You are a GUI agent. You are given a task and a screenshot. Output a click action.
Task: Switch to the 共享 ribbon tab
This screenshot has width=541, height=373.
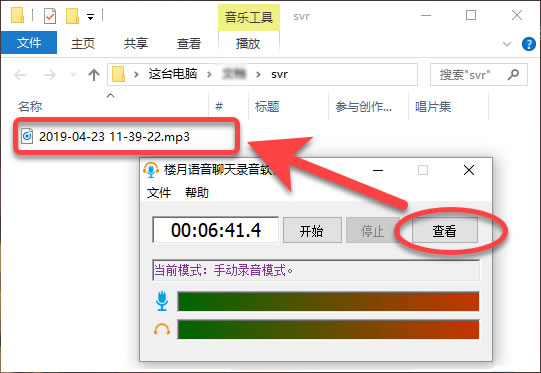point(136,43)
